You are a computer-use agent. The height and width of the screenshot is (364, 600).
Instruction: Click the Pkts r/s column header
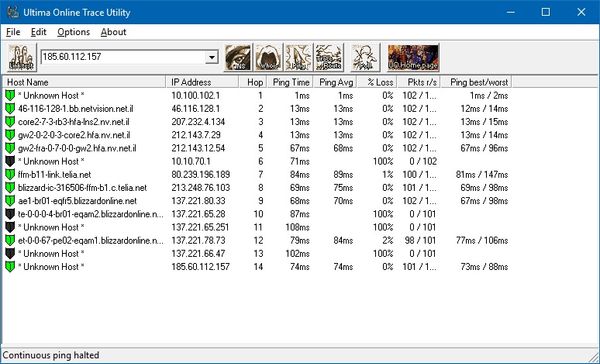tap(419, 82)
